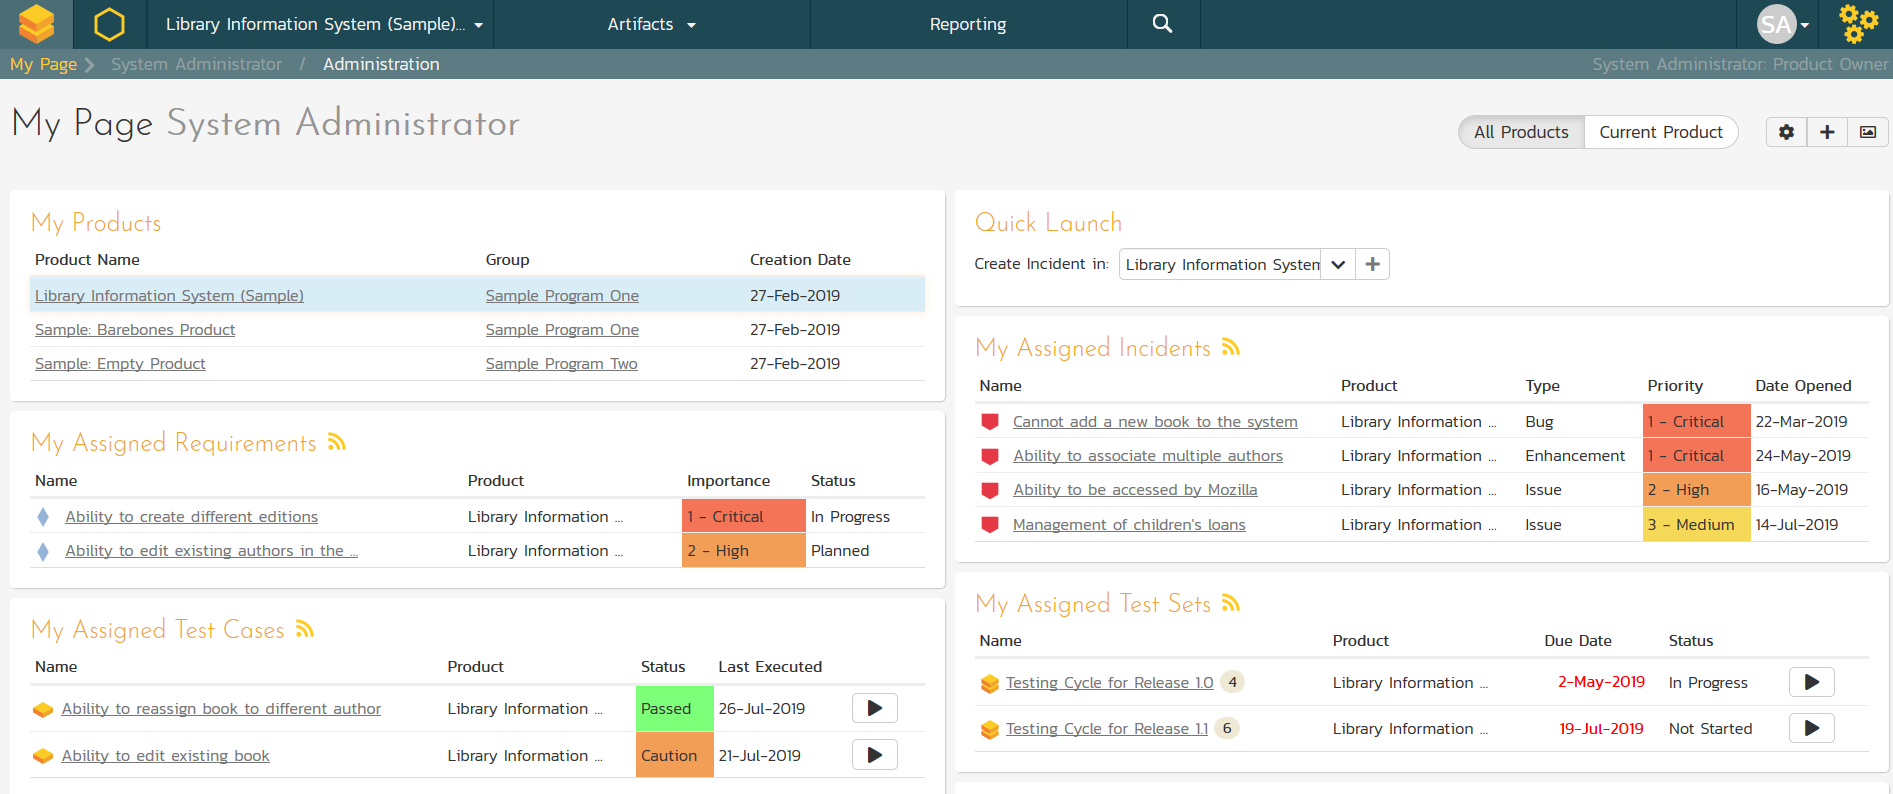Open My Assigned Requirements RSS feed icon

[337, 442]
